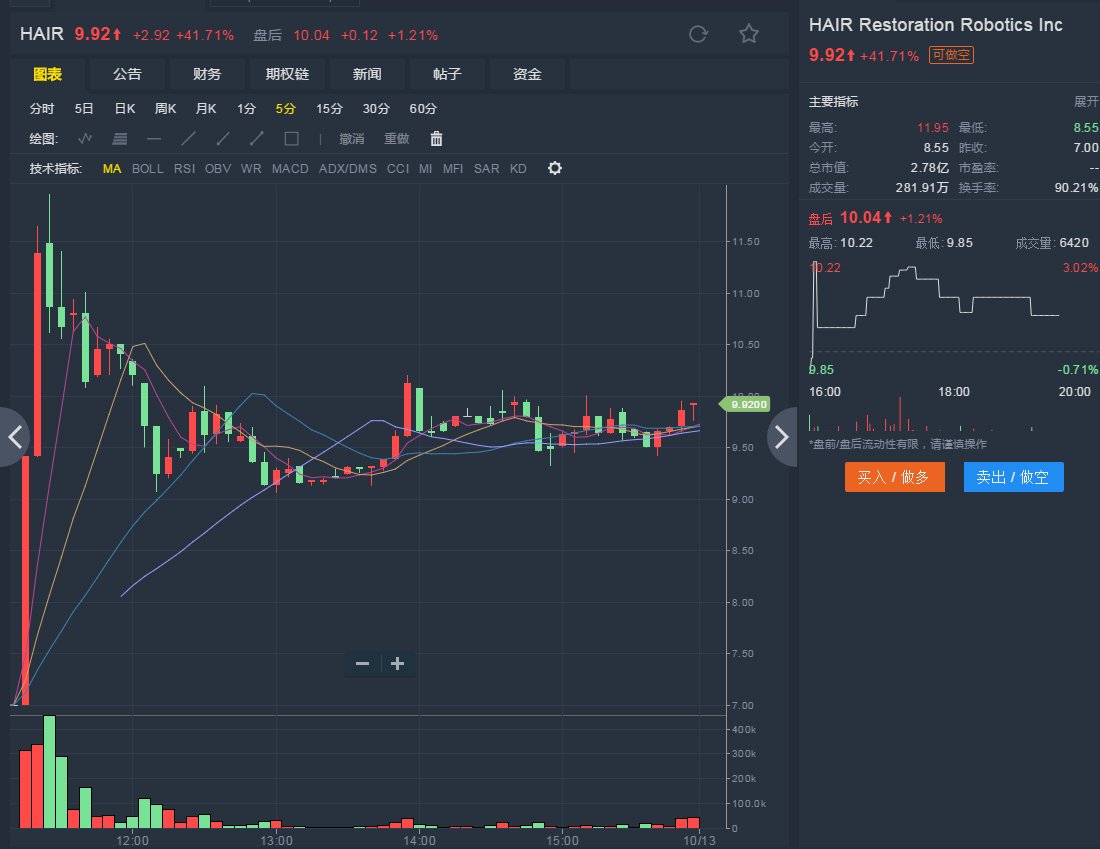
Task: Add HAIR to favorites with star icon
Action: click(748, 34)
